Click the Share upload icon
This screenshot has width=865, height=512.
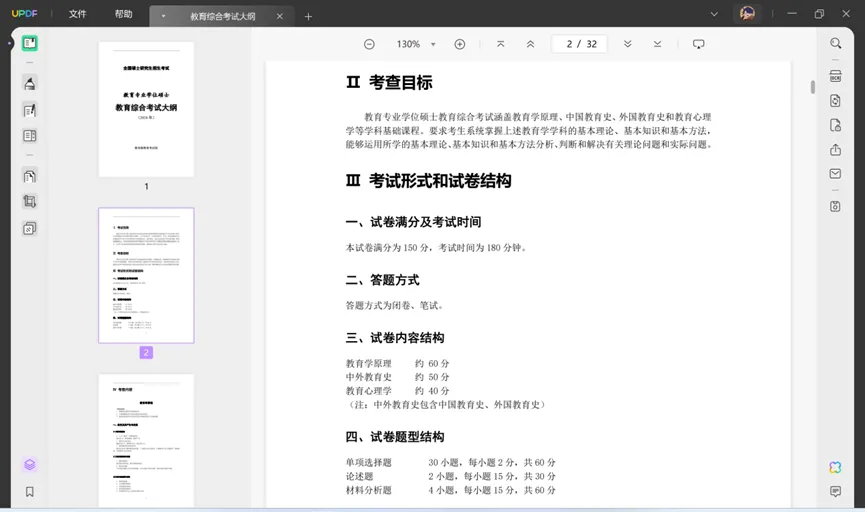835,150
